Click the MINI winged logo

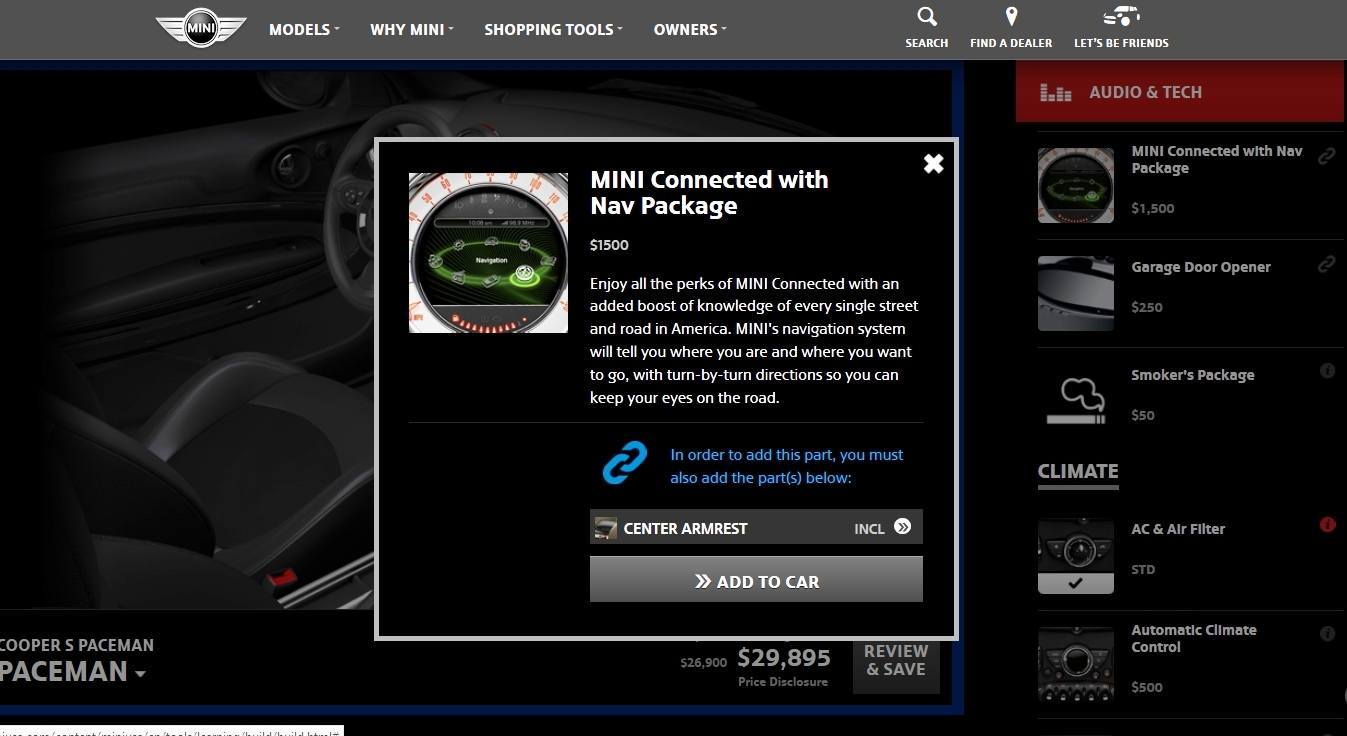[x=200, y=28]
